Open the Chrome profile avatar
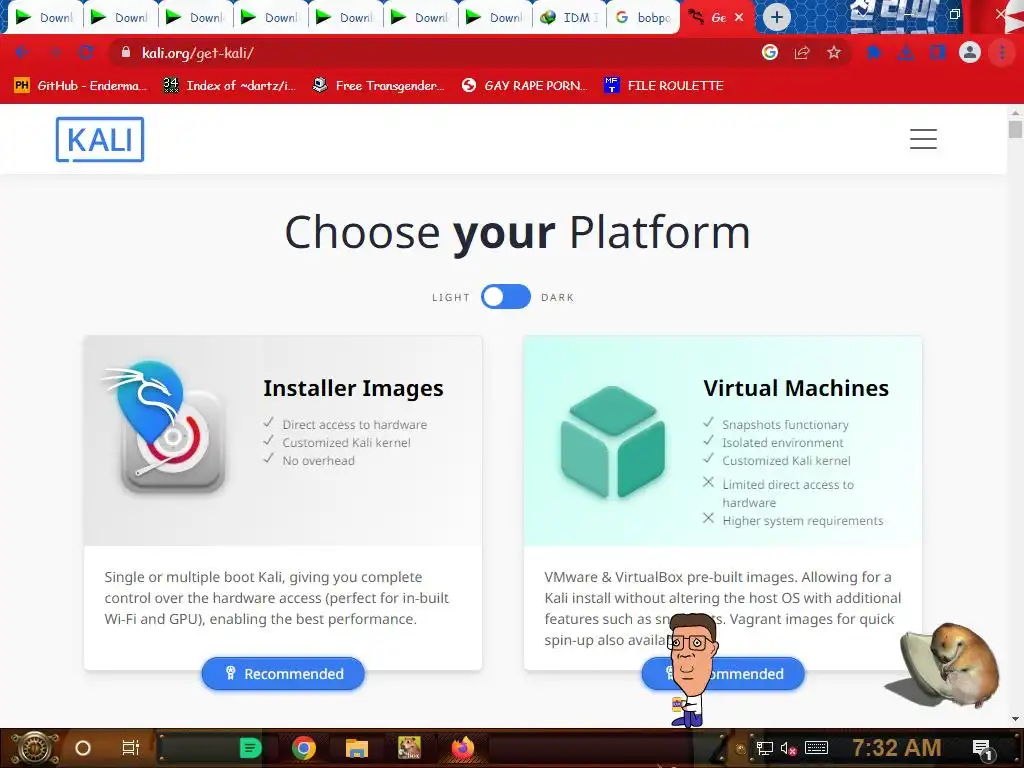The image size is (1024, 768). click(x=970, y=52)
